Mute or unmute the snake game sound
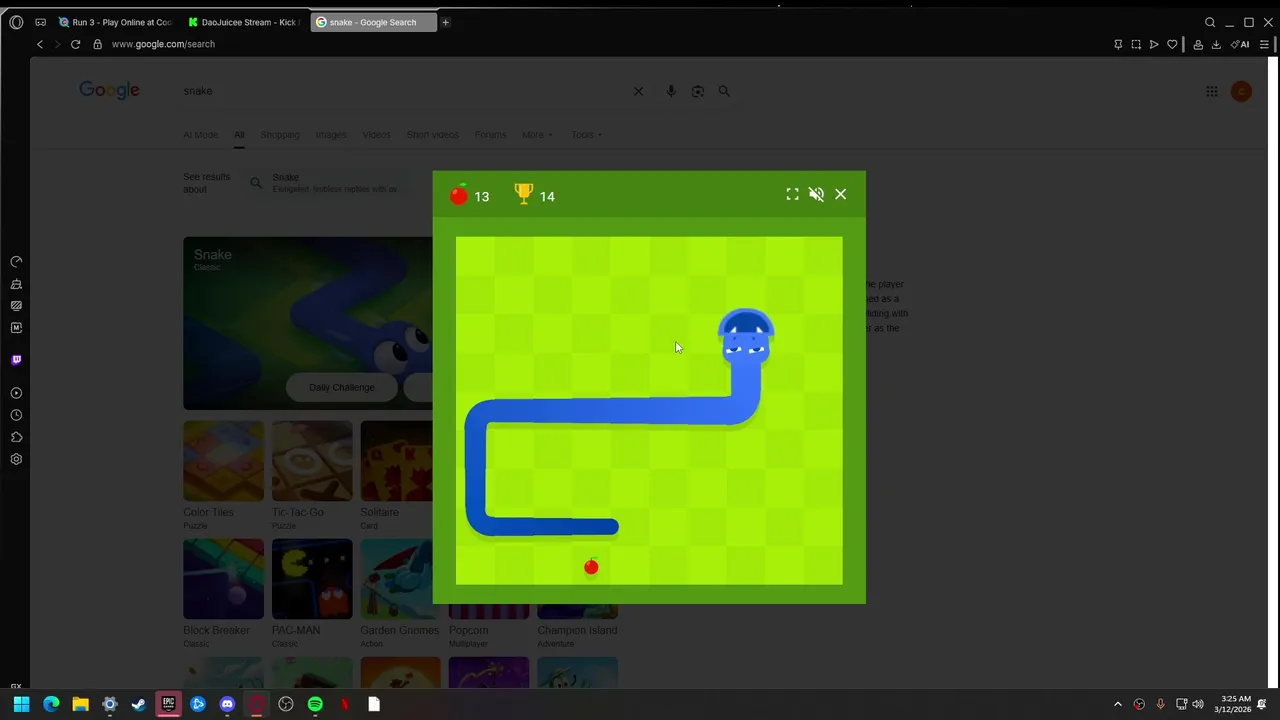1280x720 pixels. [816, 194]
